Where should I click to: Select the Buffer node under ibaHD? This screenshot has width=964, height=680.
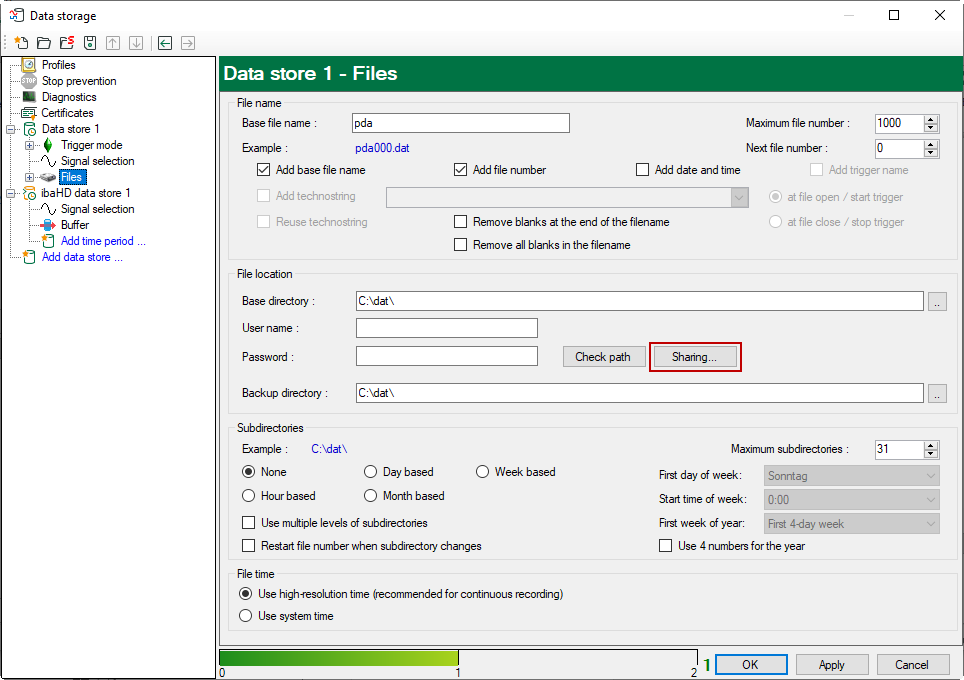pyautogui.click(x=75, y=225)
